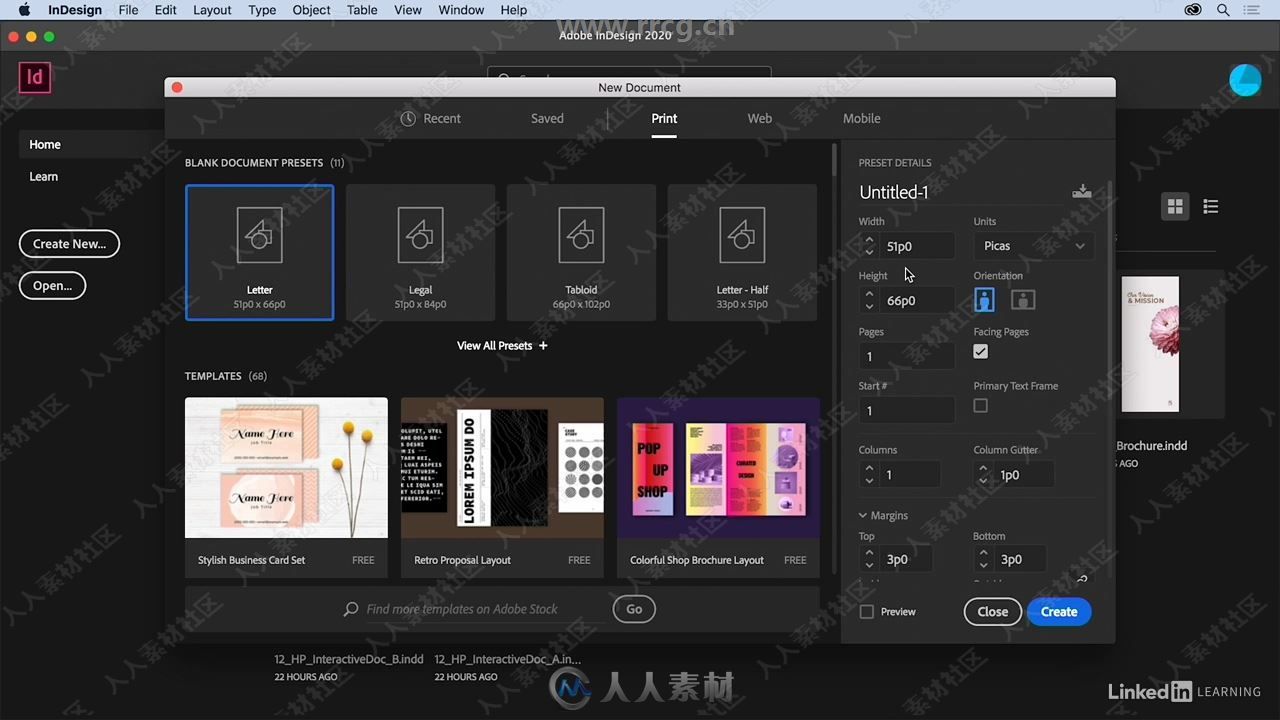The height and width of the screenshot is (720, 1280).
Task: Open the Control Center list icon
Action: [1253, 10]
